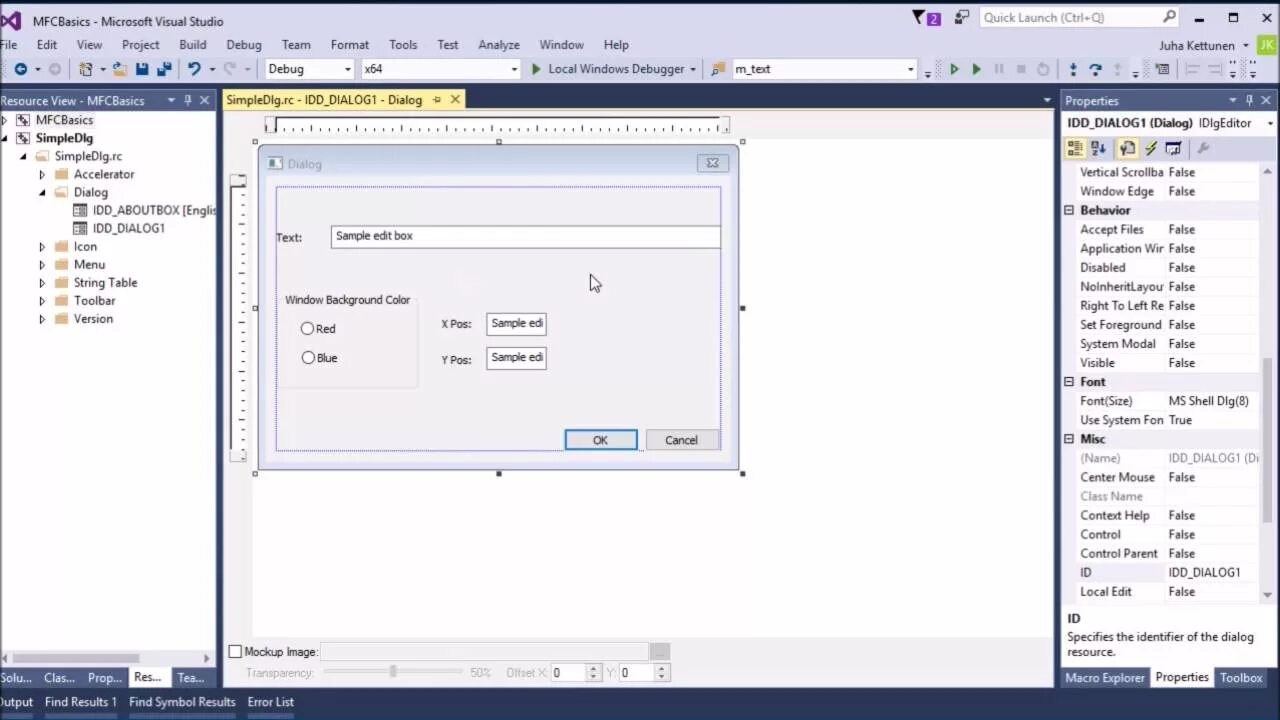Click the Transparency slider handle

click(x=393, y=672)
